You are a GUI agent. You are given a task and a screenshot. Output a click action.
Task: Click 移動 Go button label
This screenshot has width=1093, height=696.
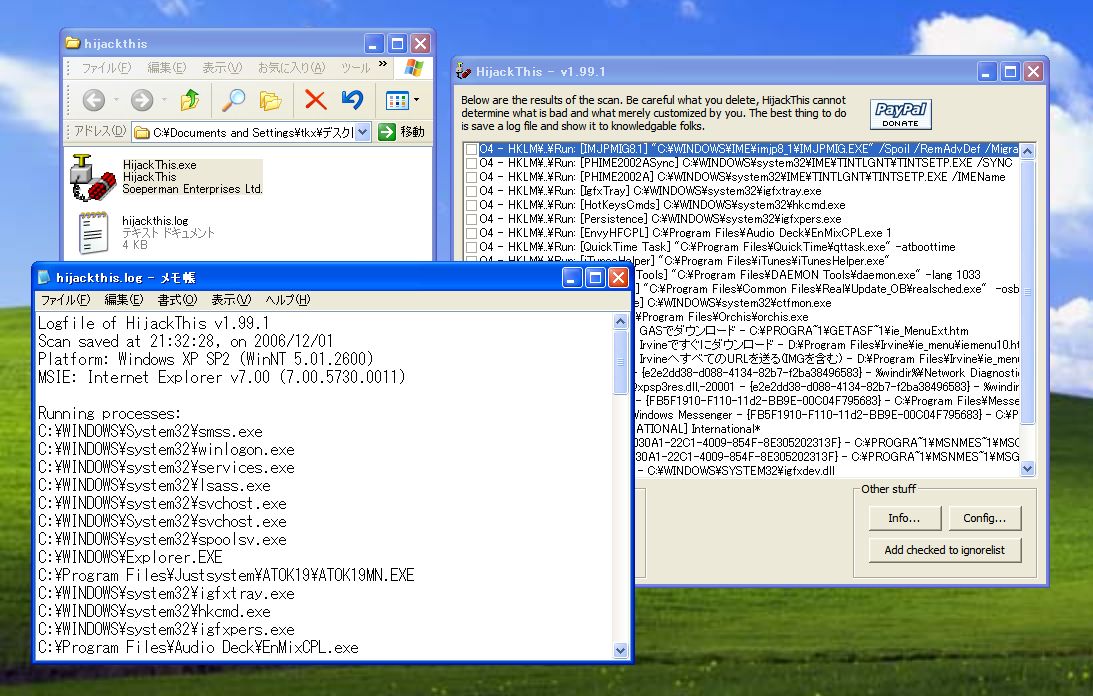tap(412, 132)
